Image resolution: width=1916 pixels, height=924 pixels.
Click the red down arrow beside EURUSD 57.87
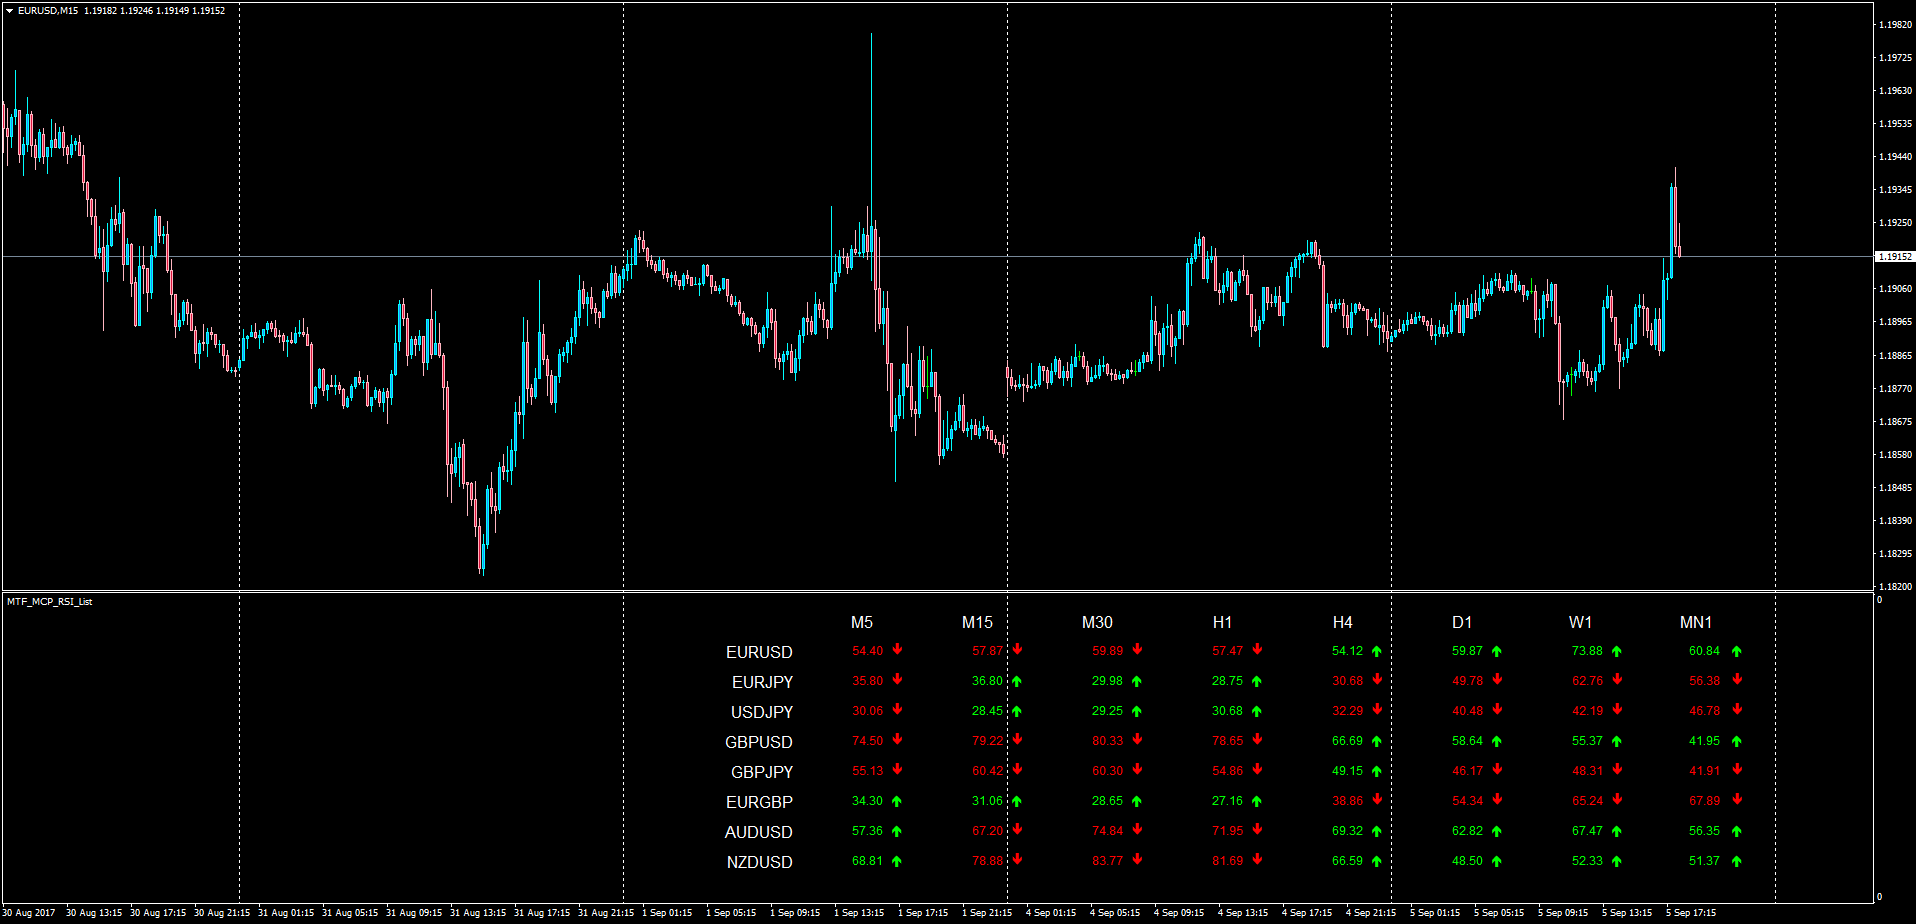pos(1017,649)
